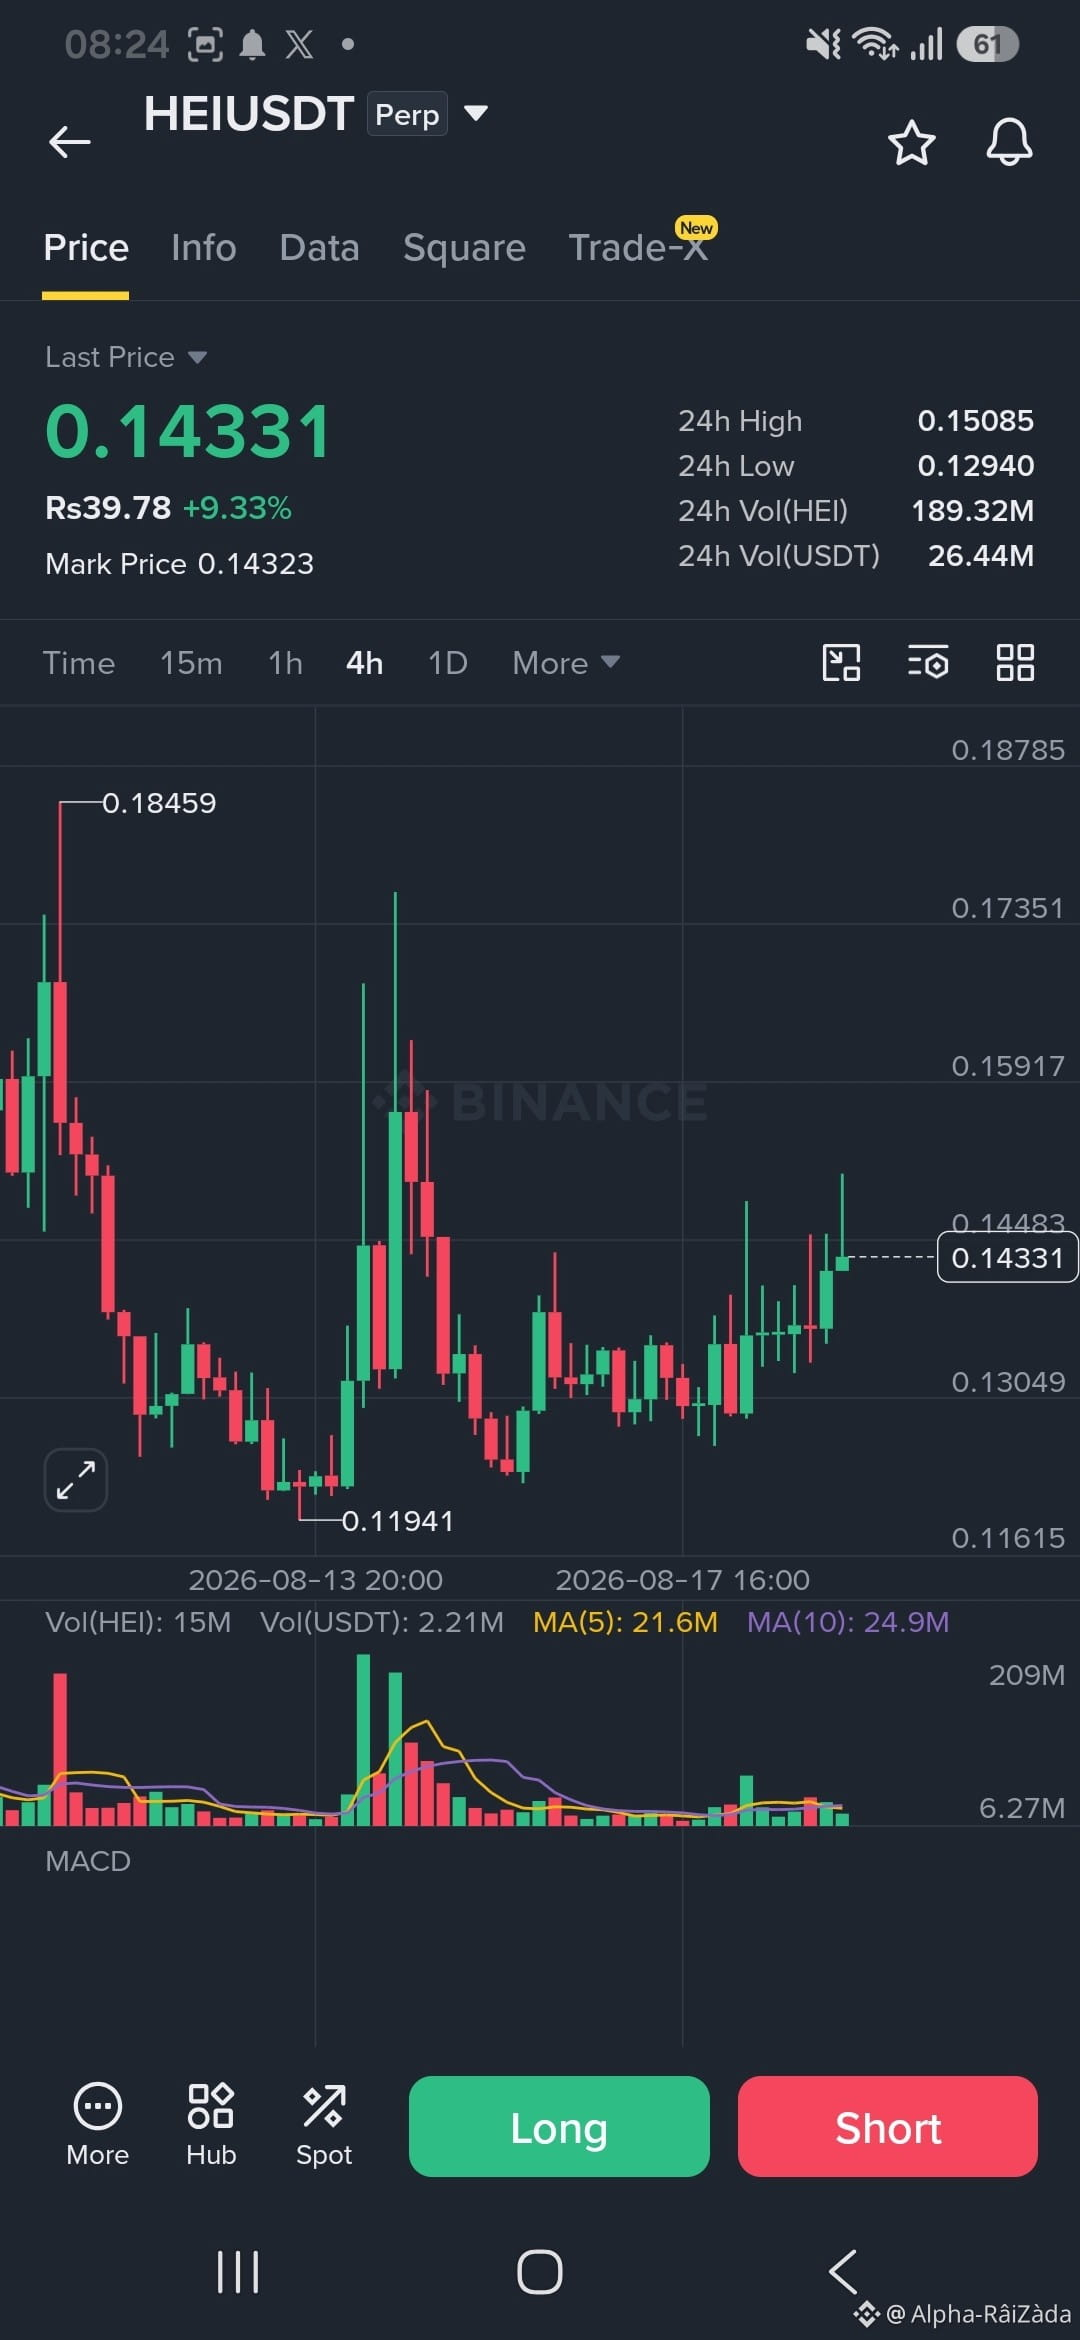
Task: Tap the large green 0.14331 last price
Action: pyautogui.click(x=188, y=432)
